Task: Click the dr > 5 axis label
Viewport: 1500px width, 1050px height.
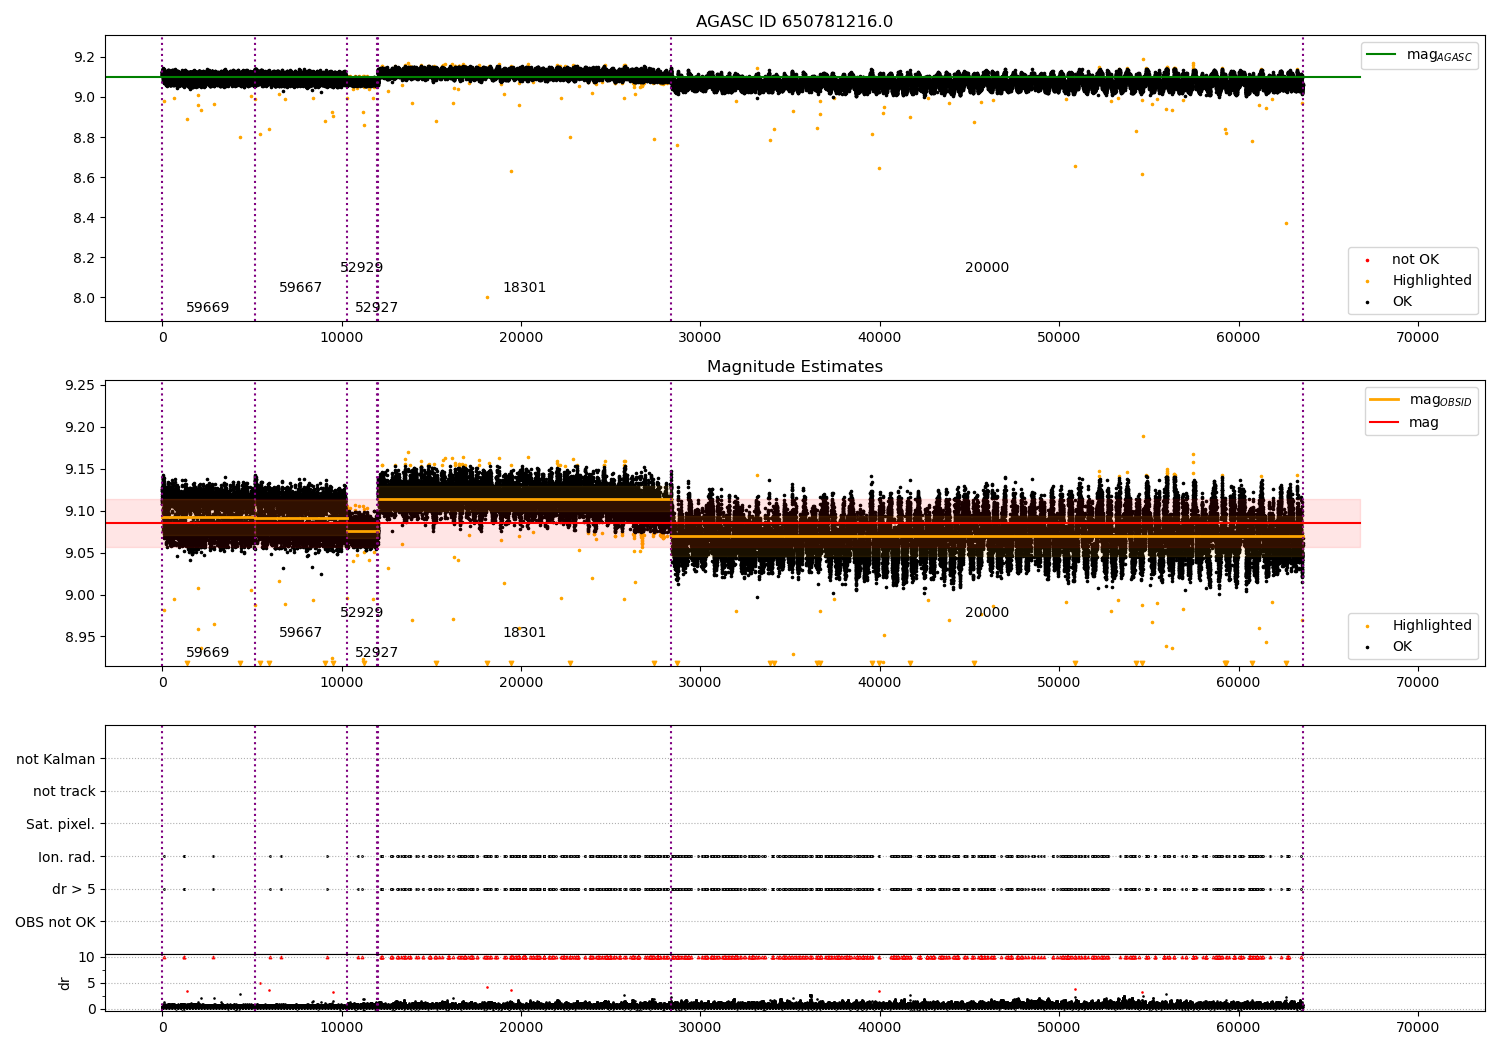Action: point(74,890)
